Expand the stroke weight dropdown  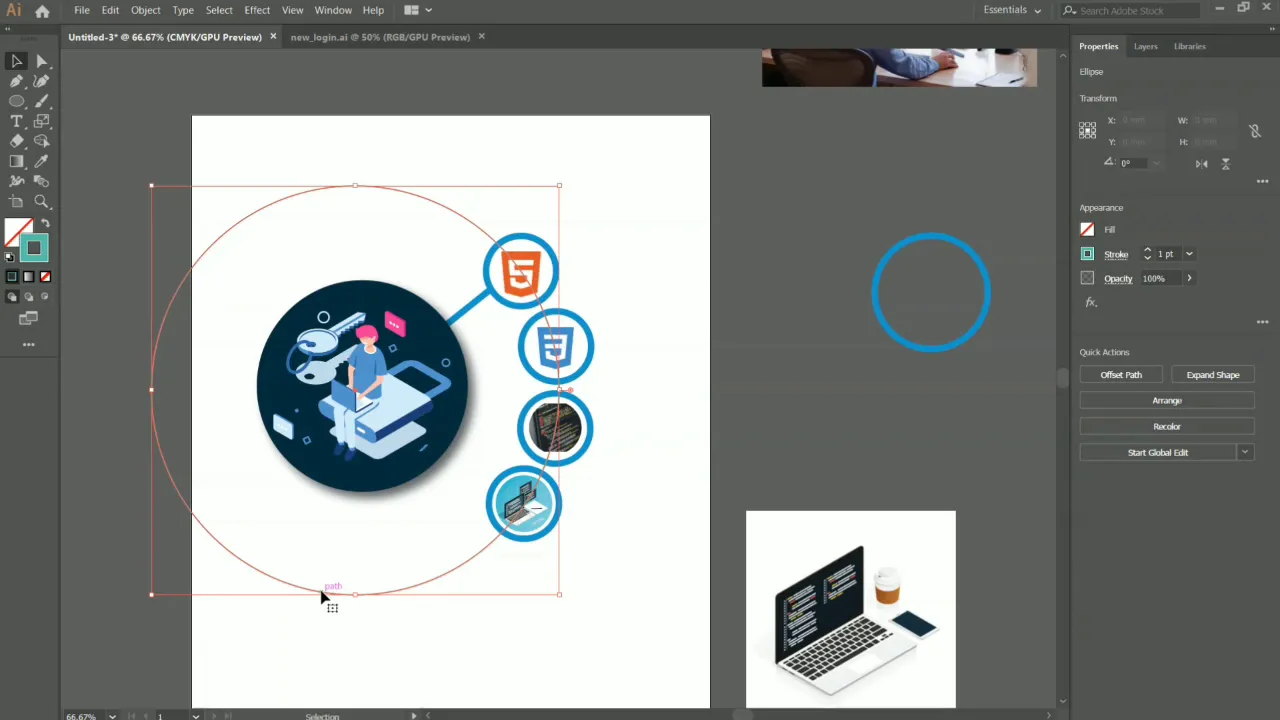coord(1188,254)
